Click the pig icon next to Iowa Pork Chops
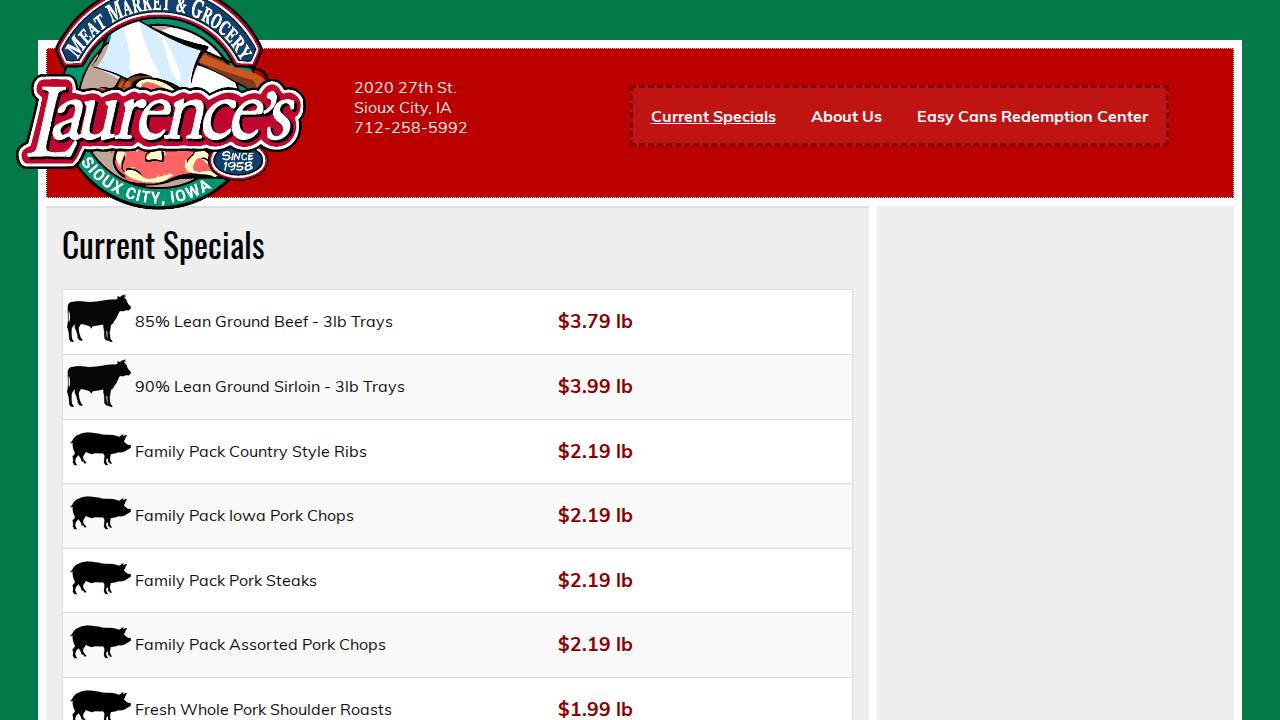This screenshot has width=1280, height=720. point(99,513)
